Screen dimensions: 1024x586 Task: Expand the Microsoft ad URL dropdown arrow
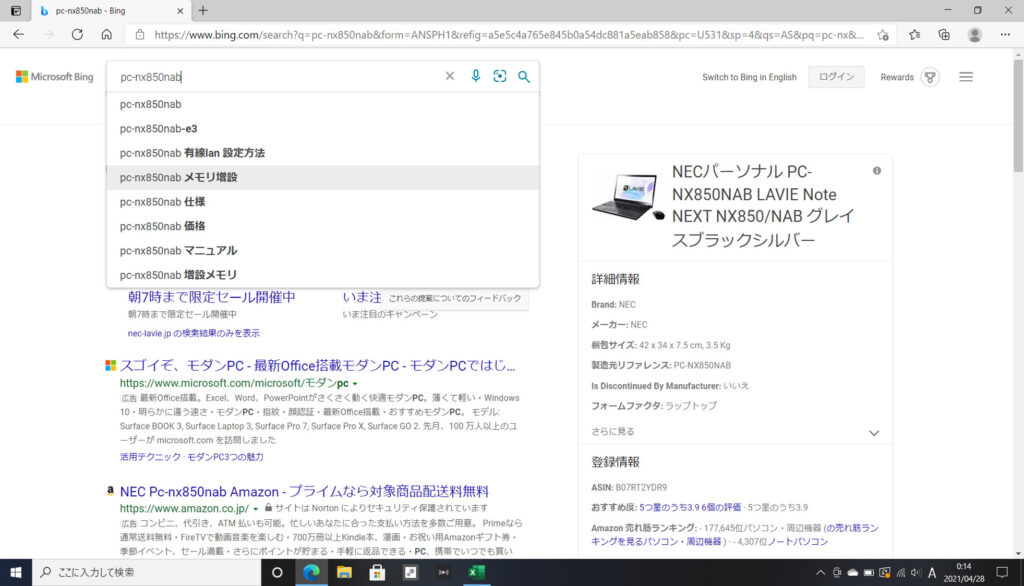[354, 384]
